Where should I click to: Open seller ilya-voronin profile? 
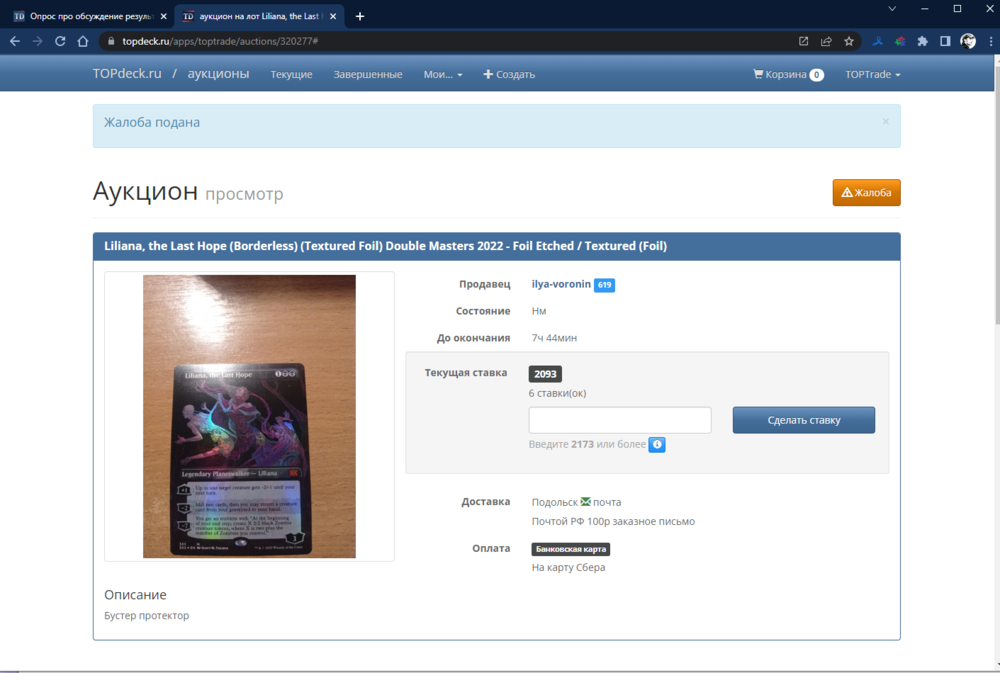point(560,285)
